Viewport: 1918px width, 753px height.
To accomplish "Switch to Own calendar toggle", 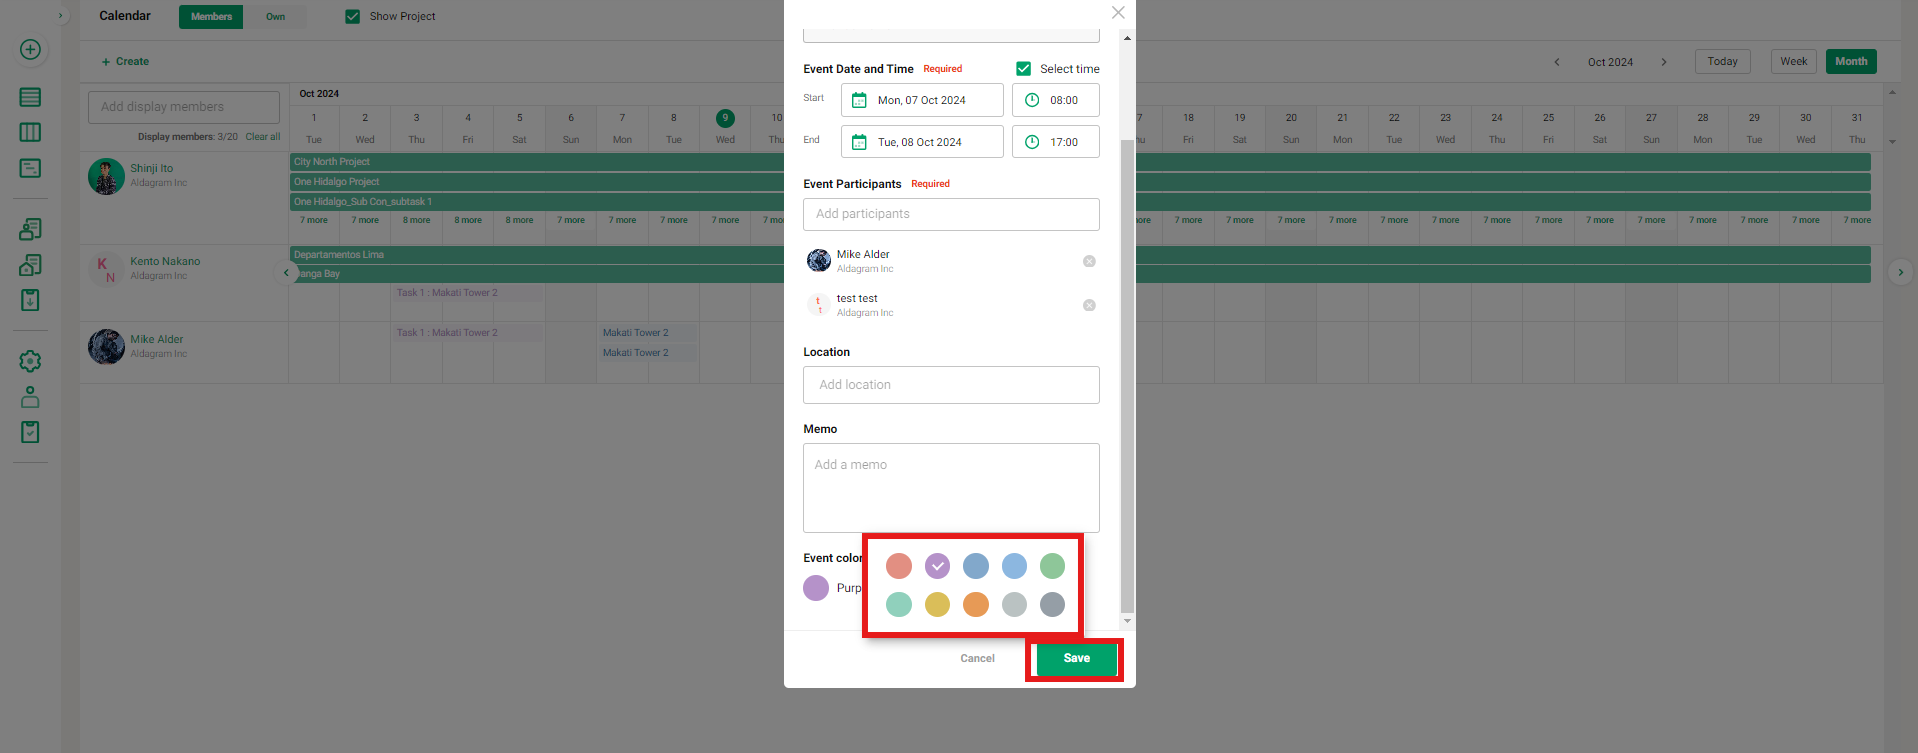I will pos(275,17).
